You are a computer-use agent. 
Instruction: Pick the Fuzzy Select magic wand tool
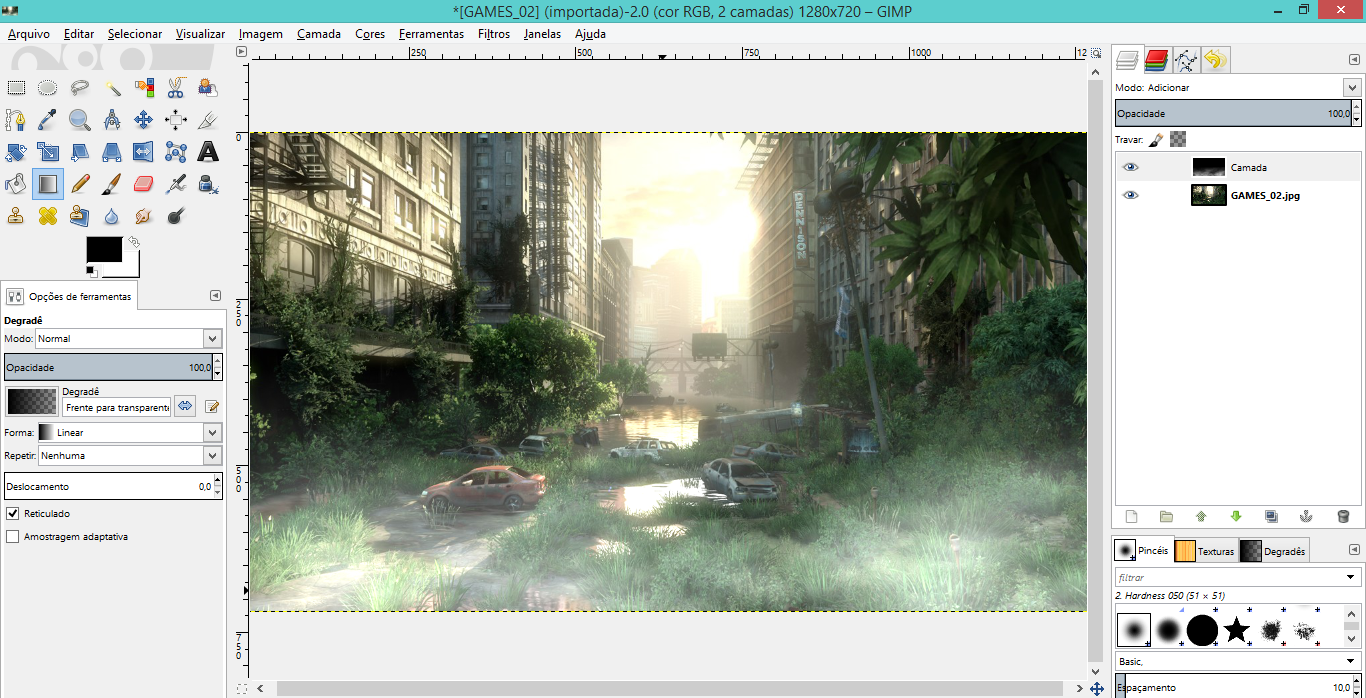click(x=111, y=88)
